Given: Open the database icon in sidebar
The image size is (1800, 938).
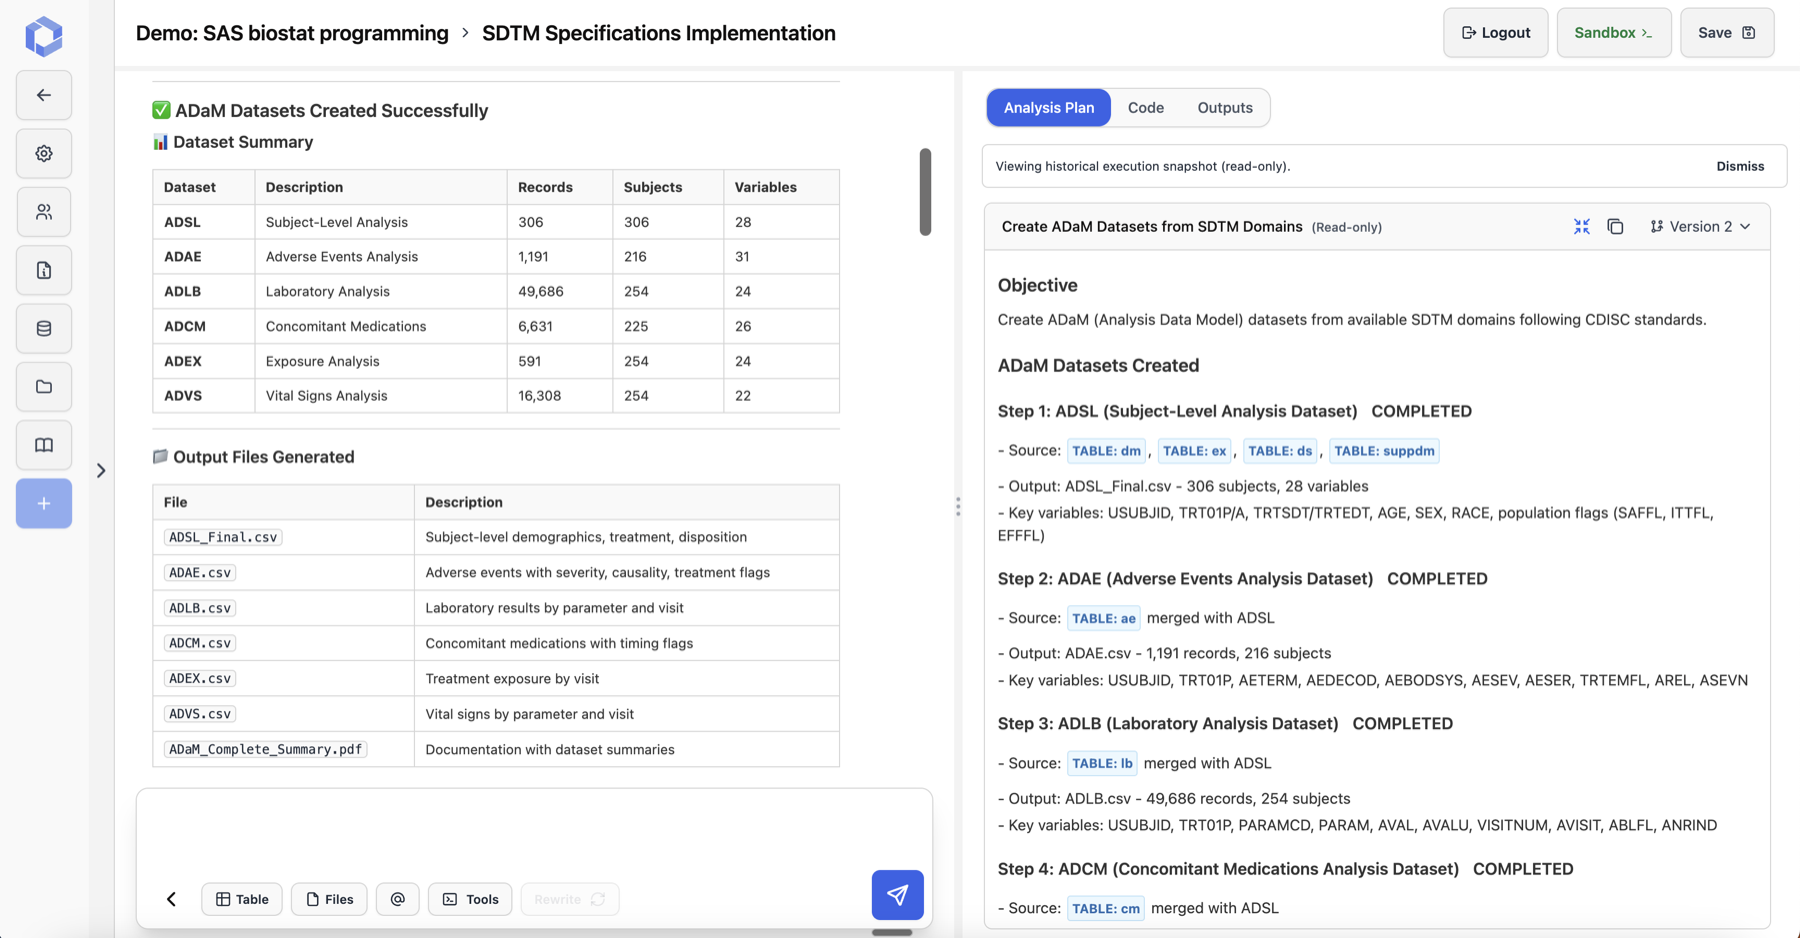Looking at the screenshot, I should point(44,328).
